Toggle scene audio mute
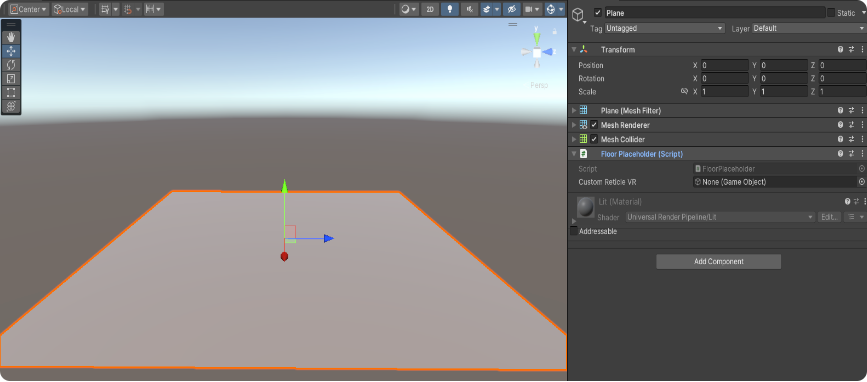 click(x=470, y=9)
